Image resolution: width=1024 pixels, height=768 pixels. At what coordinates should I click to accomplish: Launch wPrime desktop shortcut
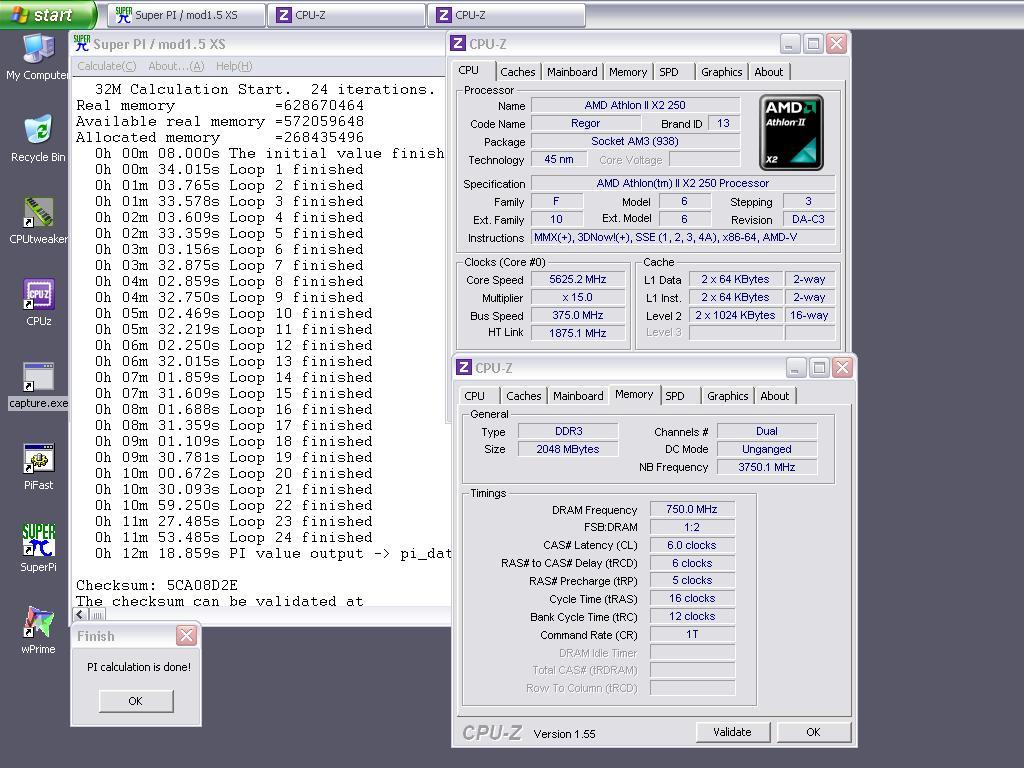tap(38, 631)
